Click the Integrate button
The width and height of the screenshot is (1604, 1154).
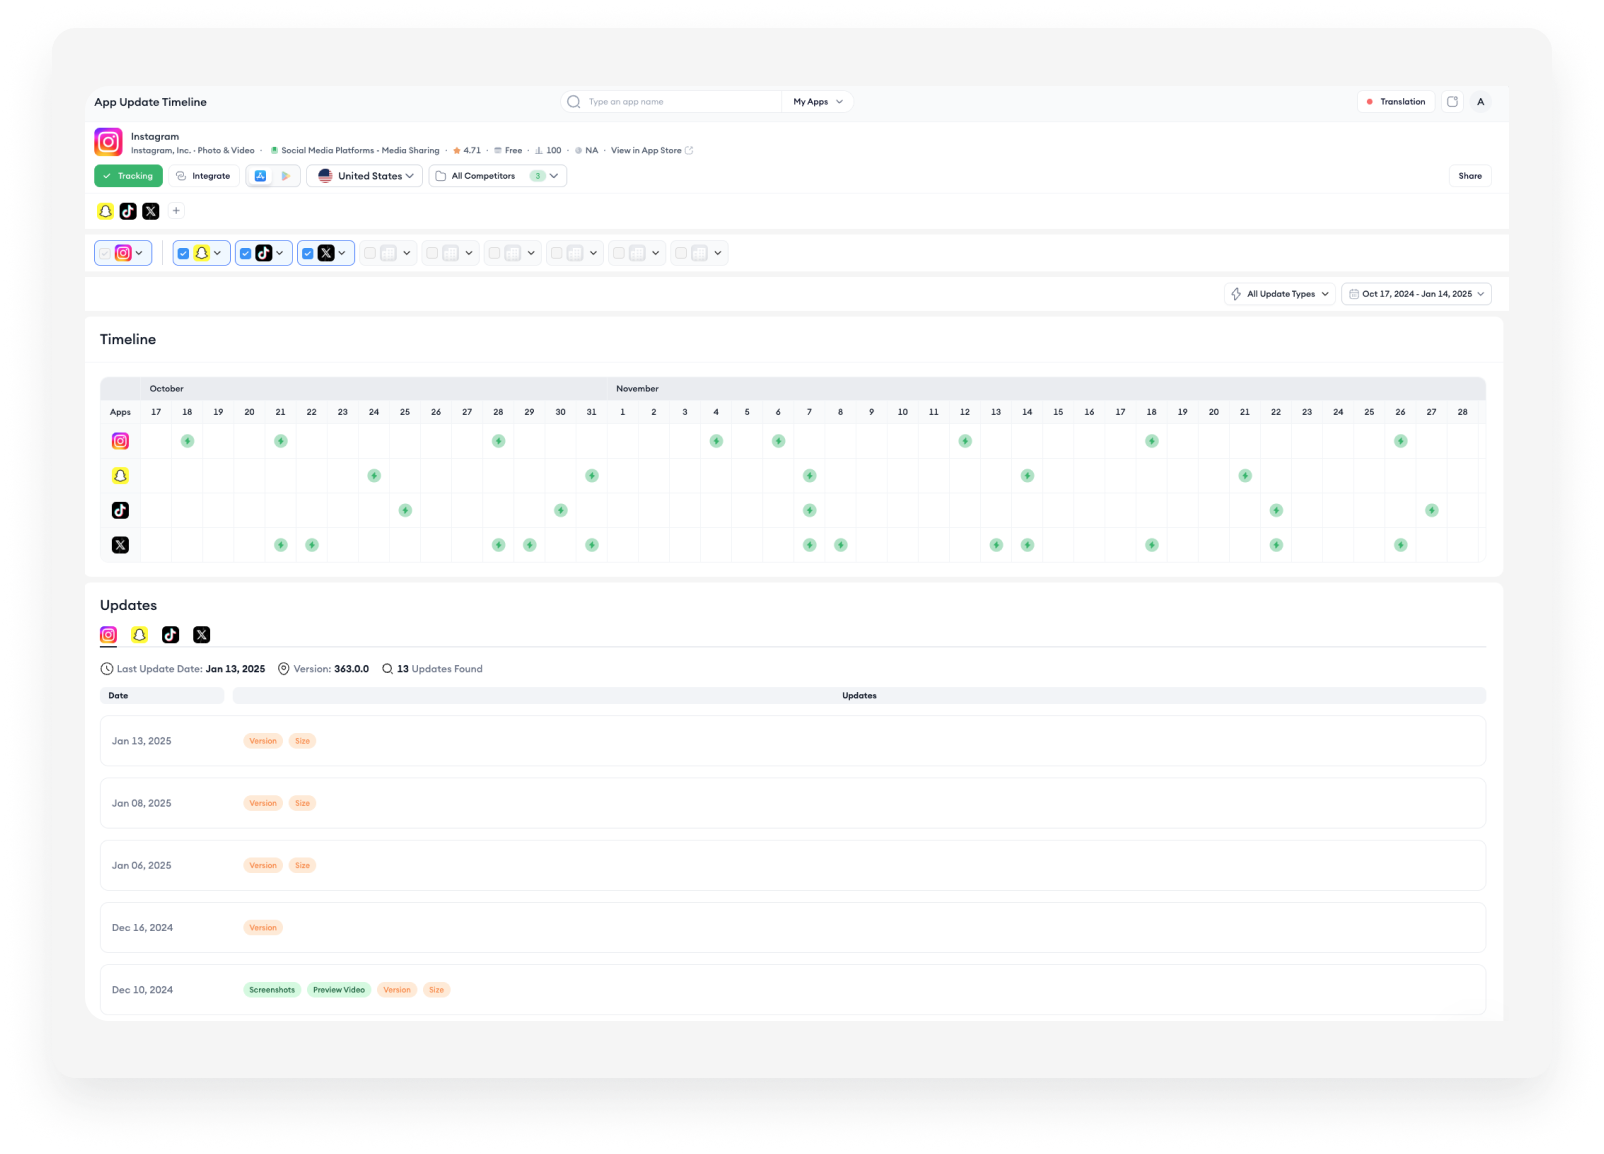[x=203, y=176]
